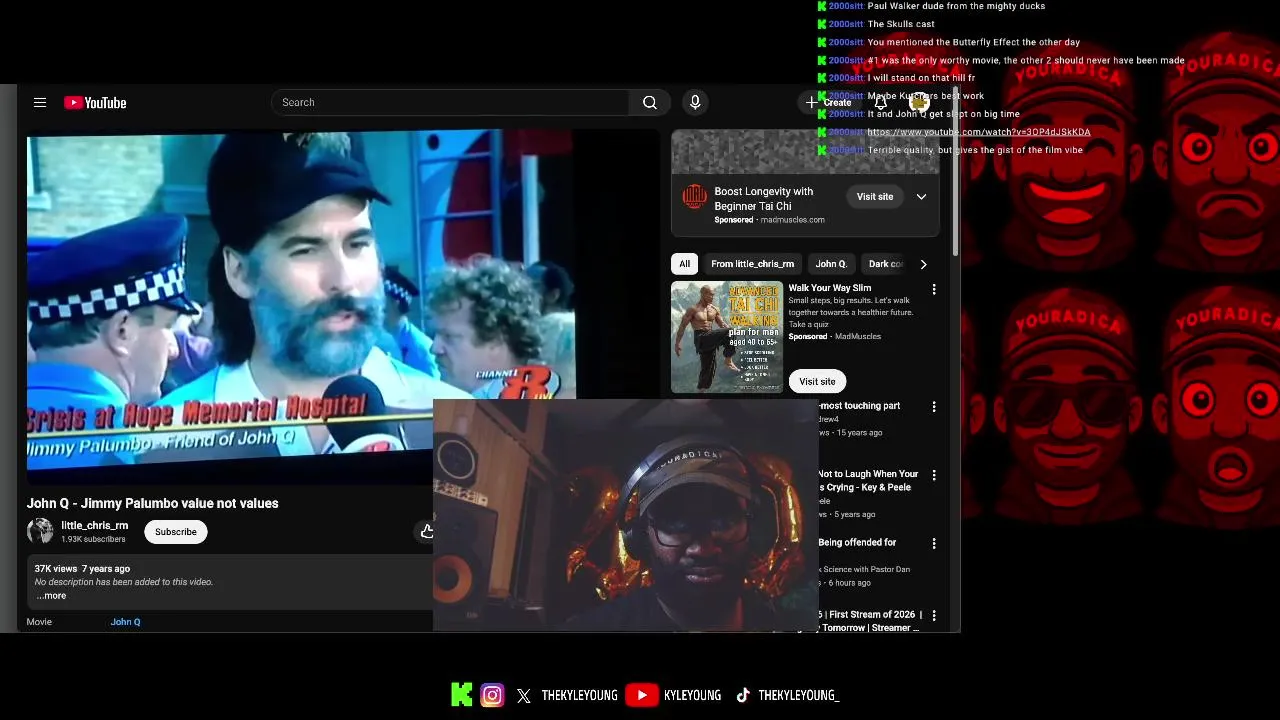1280x720 pixels.
Task: Select the From little_chris_rm chip
Action: point(753,264)
